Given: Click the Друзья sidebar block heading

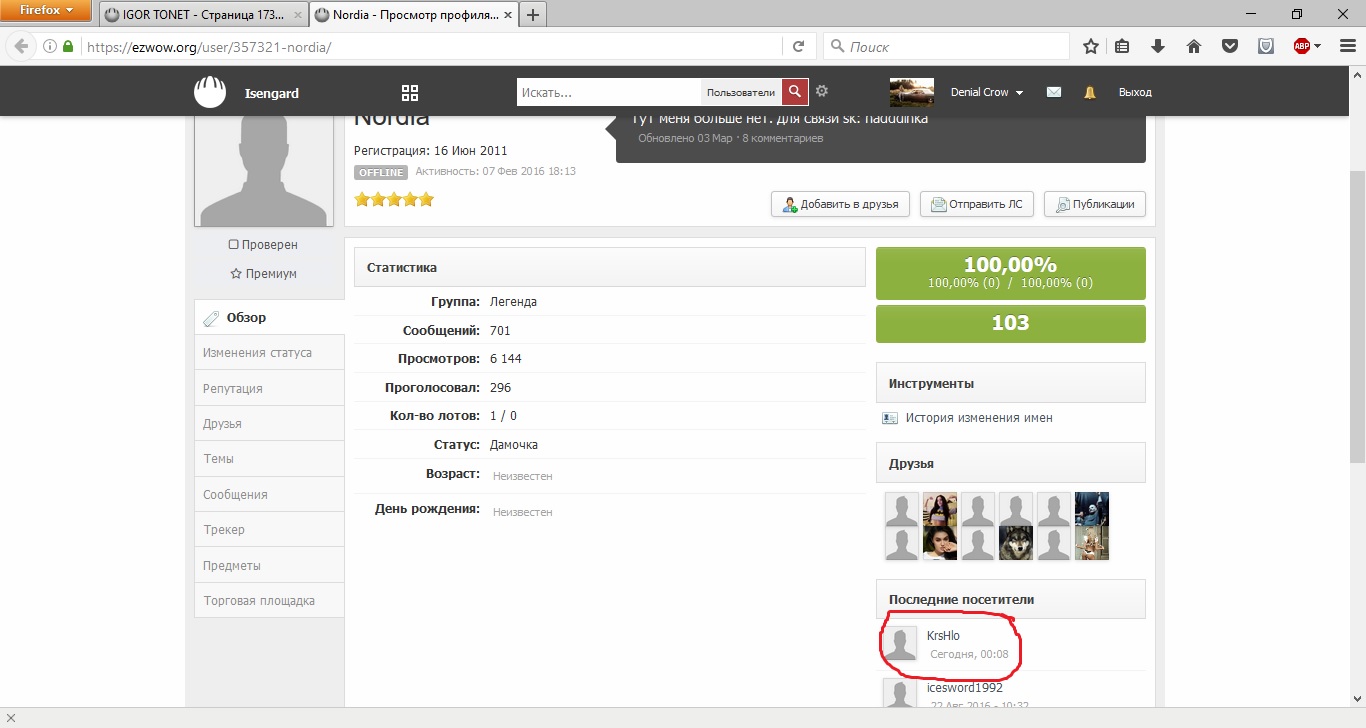Looking at the screenshot, I should (1011, 463).
